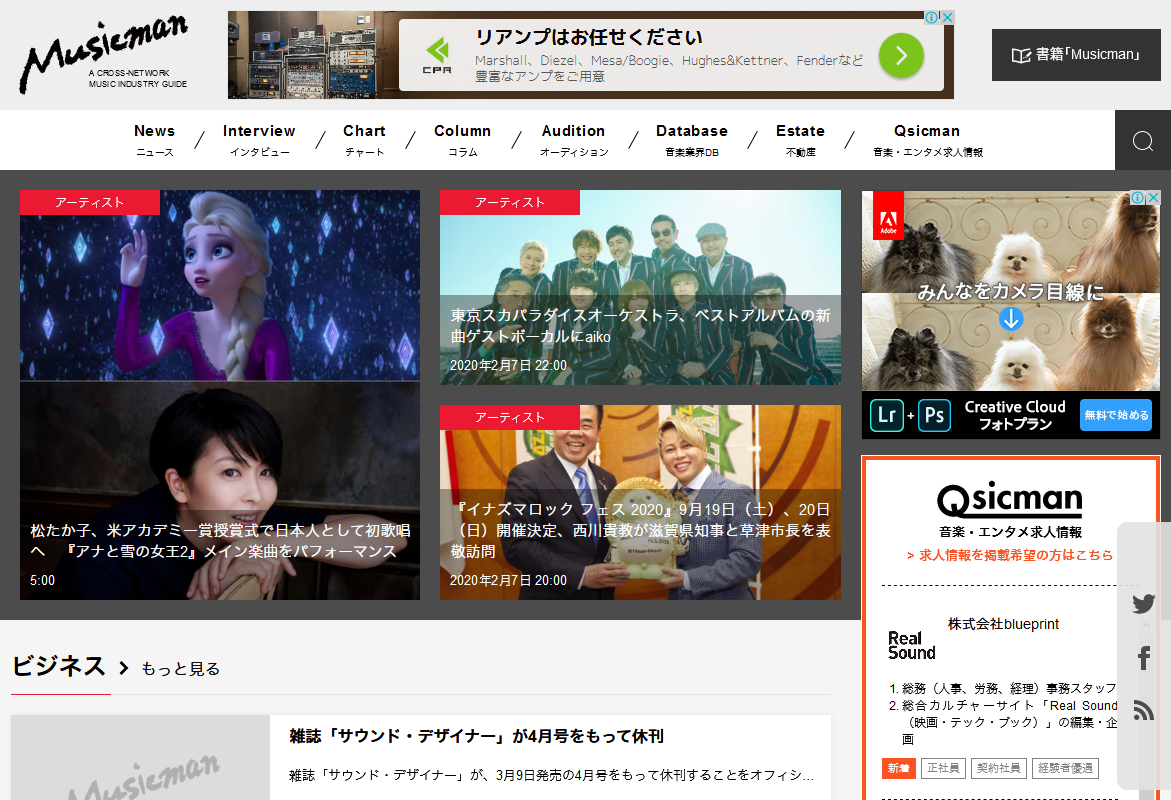Viewport: 1171px width, 800px height.
Task: Click the green arrow in top ad
Action: [x=900, y=55]
